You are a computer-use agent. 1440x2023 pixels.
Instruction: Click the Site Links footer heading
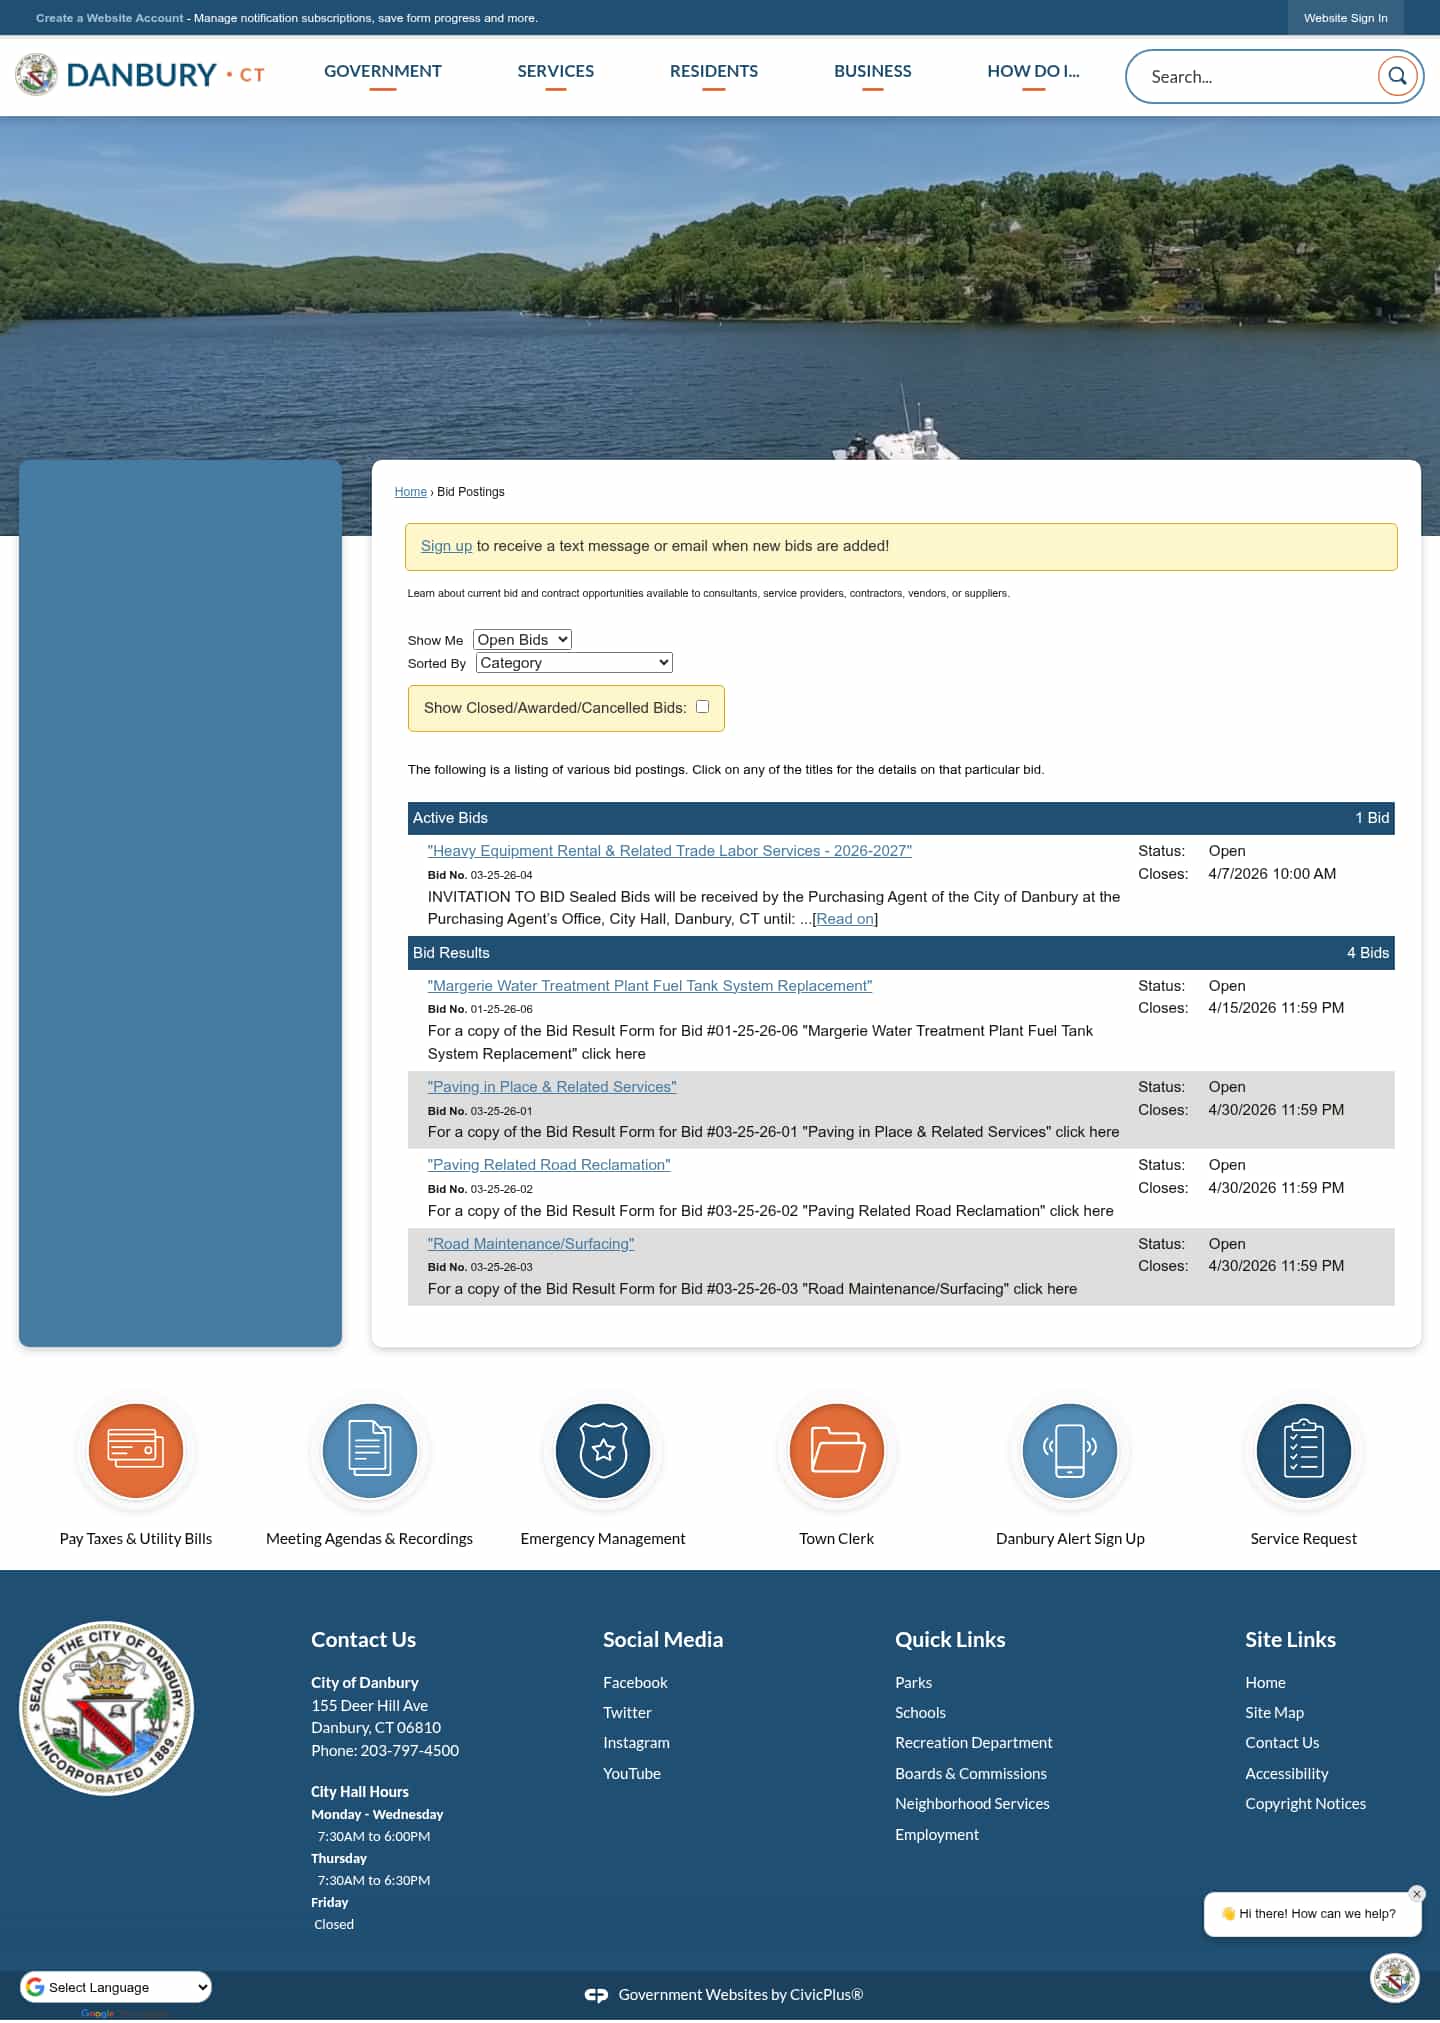coord(1290,1640)
